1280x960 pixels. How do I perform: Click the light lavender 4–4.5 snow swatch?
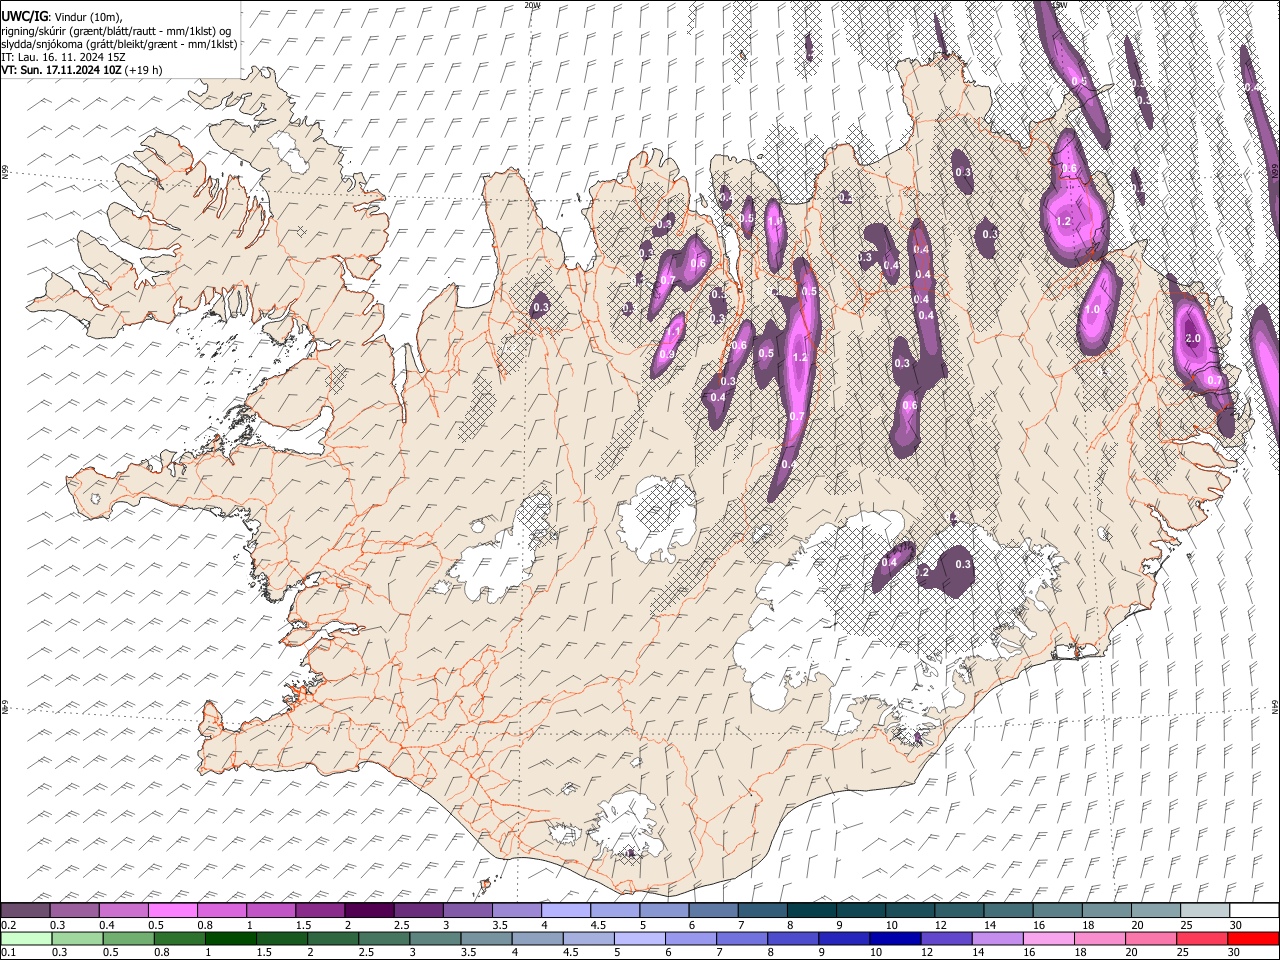click(x=565, y=910)
